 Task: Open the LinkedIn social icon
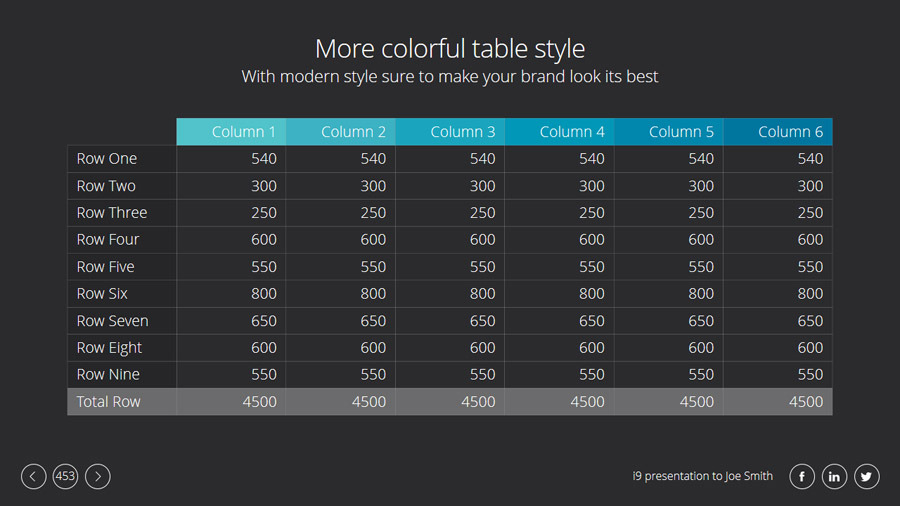[835, 476]
